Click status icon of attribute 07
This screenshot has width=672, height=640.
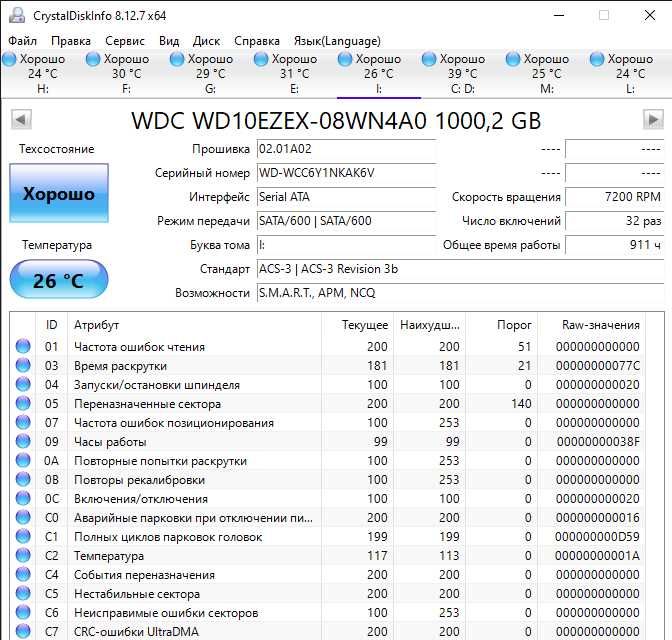click(23, 422)
